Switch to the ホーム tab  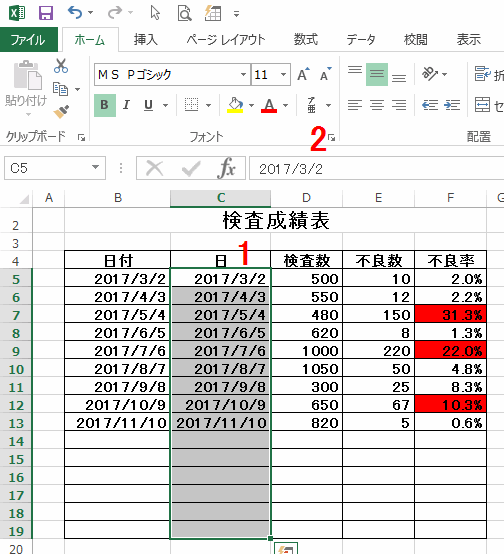[x=90, y=40]
